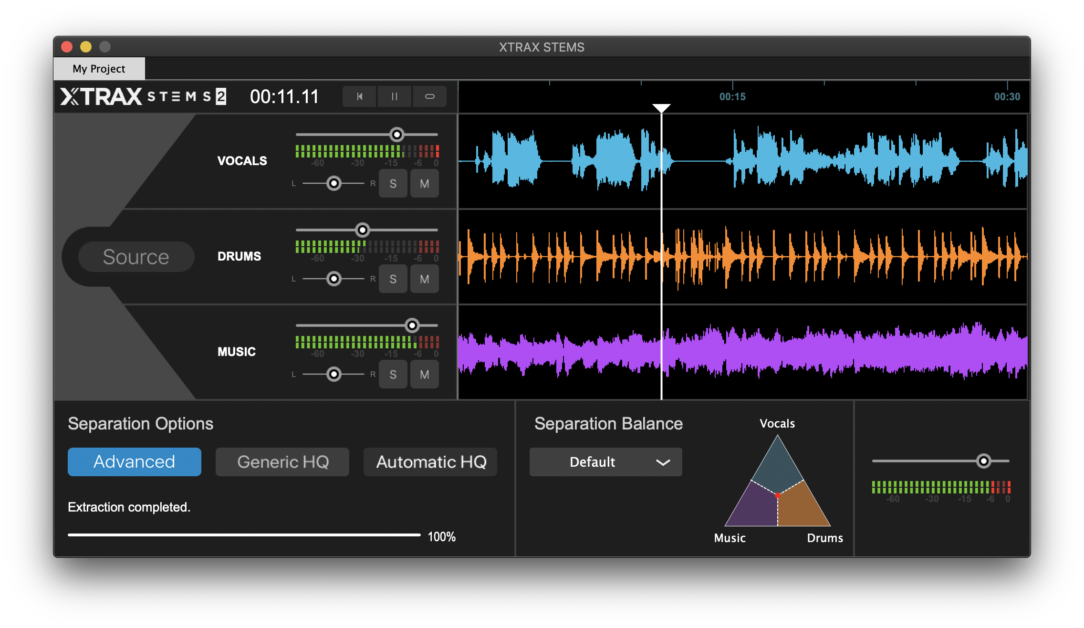Click the Music level meter
This screenshot has width=1084, height=628.
367,342
